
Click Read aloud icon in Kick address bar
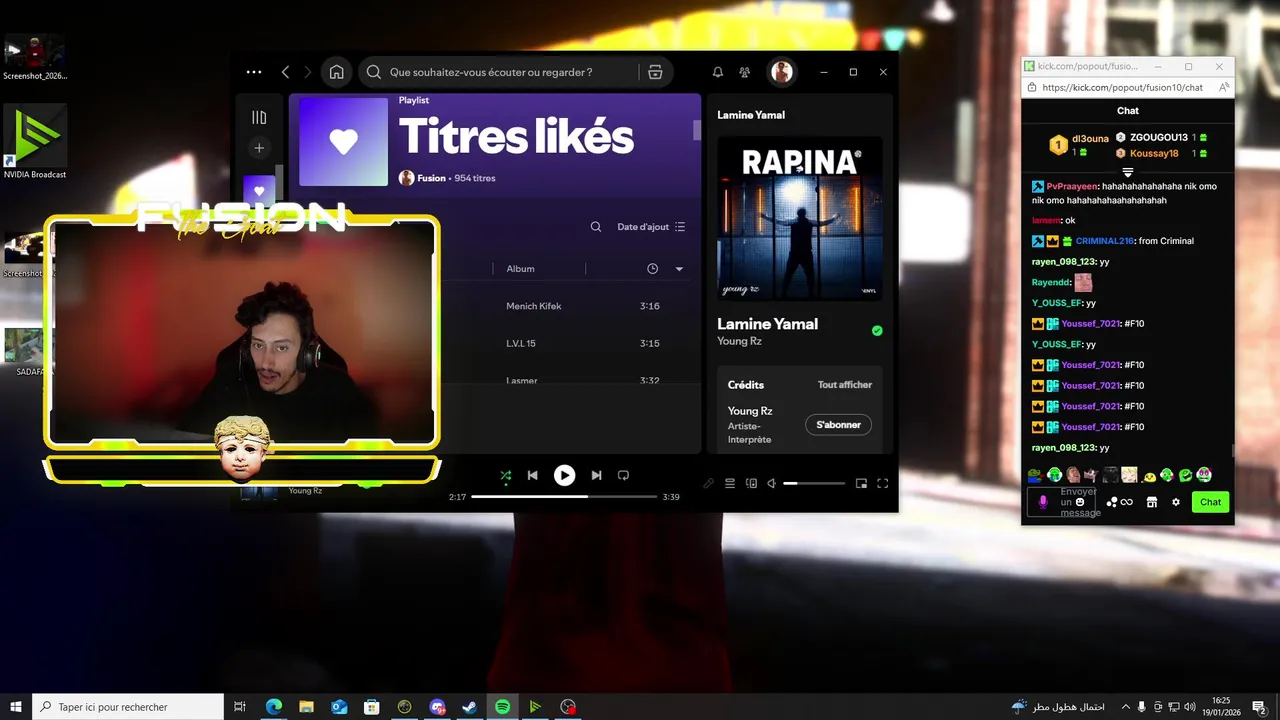tap(1224, 88)
